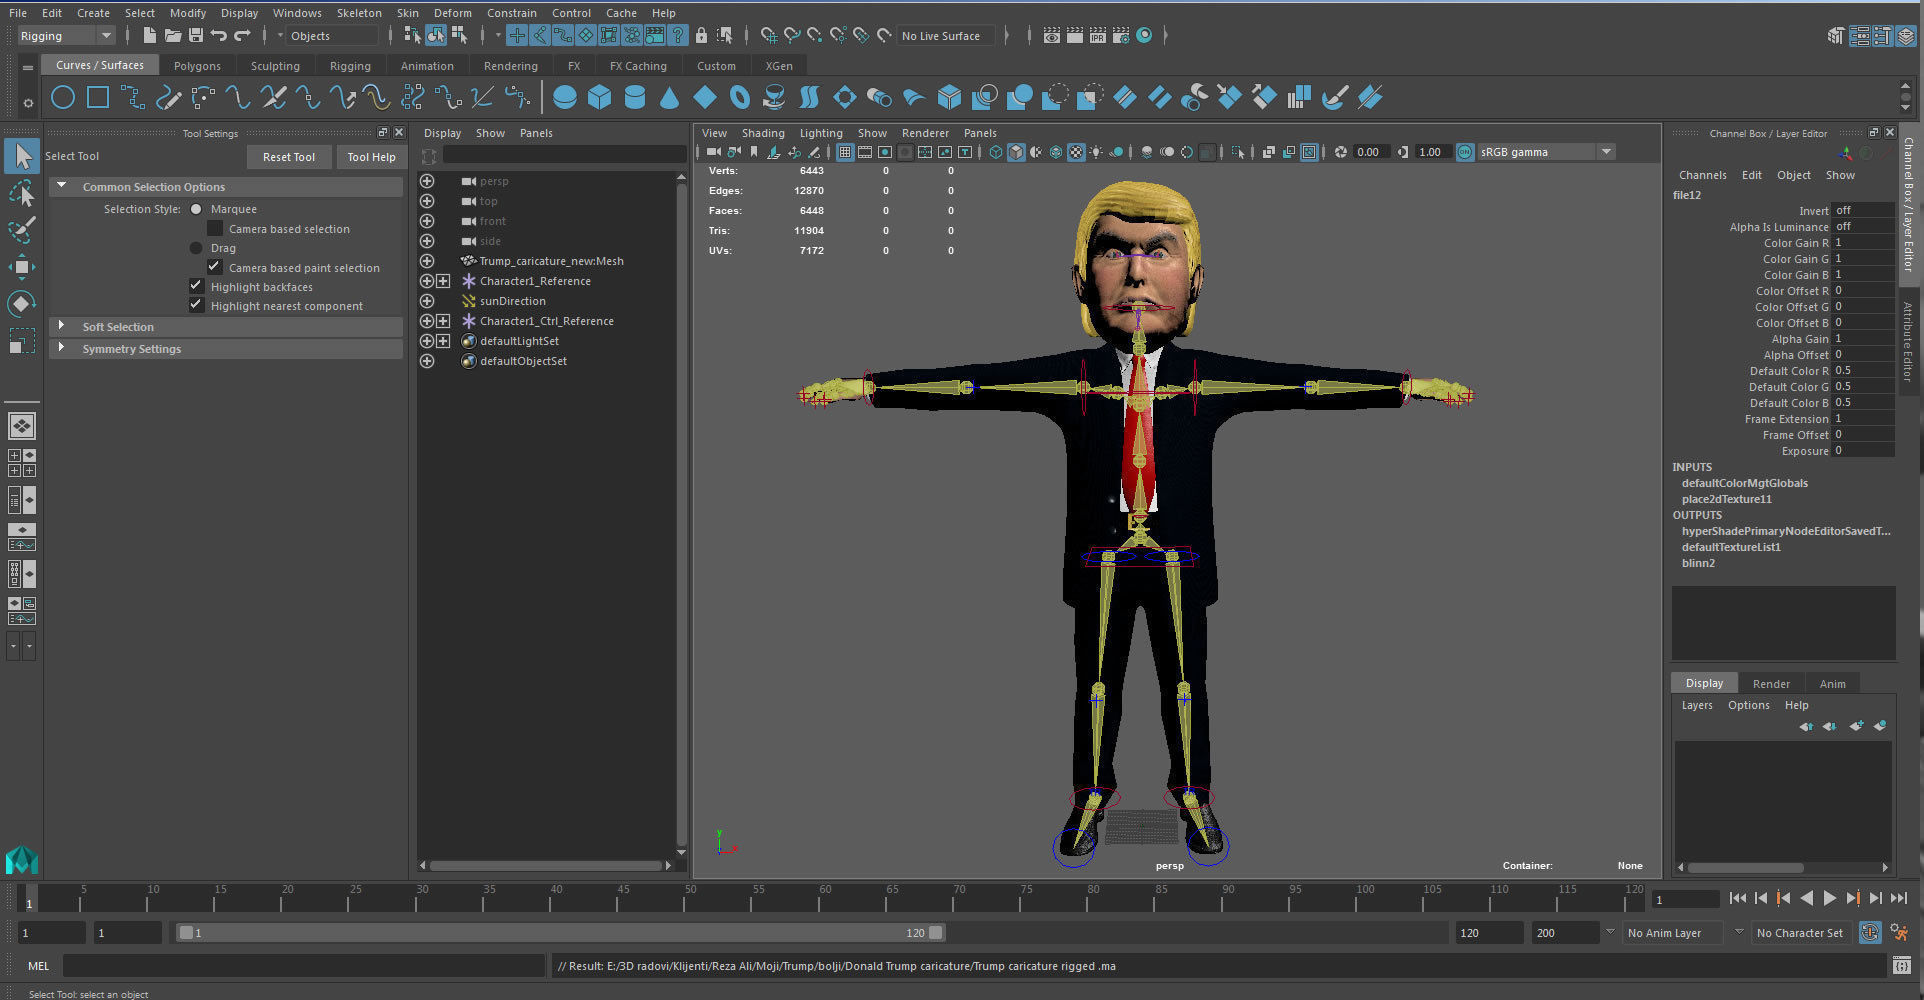This screenshot has width=1924, height=1000.
Task: Select the NURBS square shelf icon
Action: click(98, 97)
